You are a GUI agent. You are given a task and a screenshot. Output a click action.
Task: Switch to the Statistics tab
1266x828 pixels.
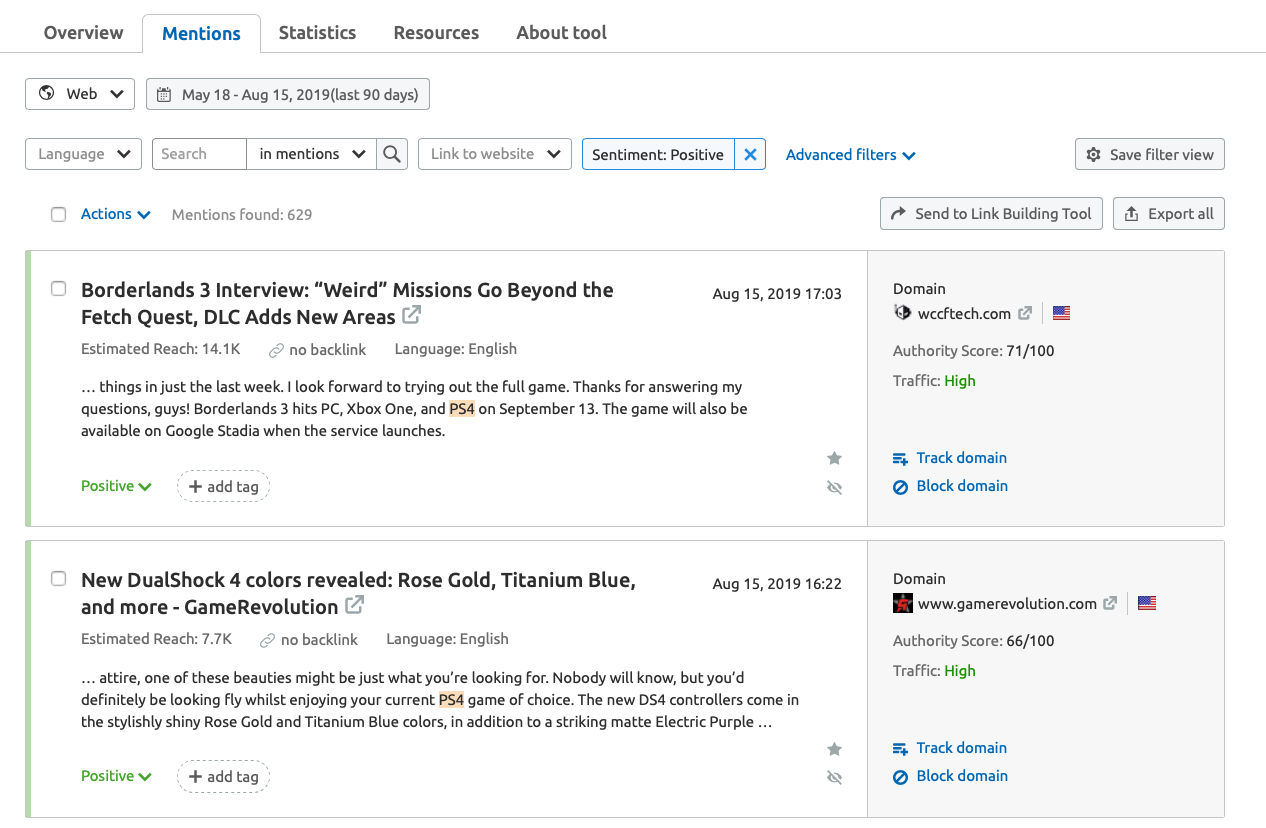tap(317, 33)
